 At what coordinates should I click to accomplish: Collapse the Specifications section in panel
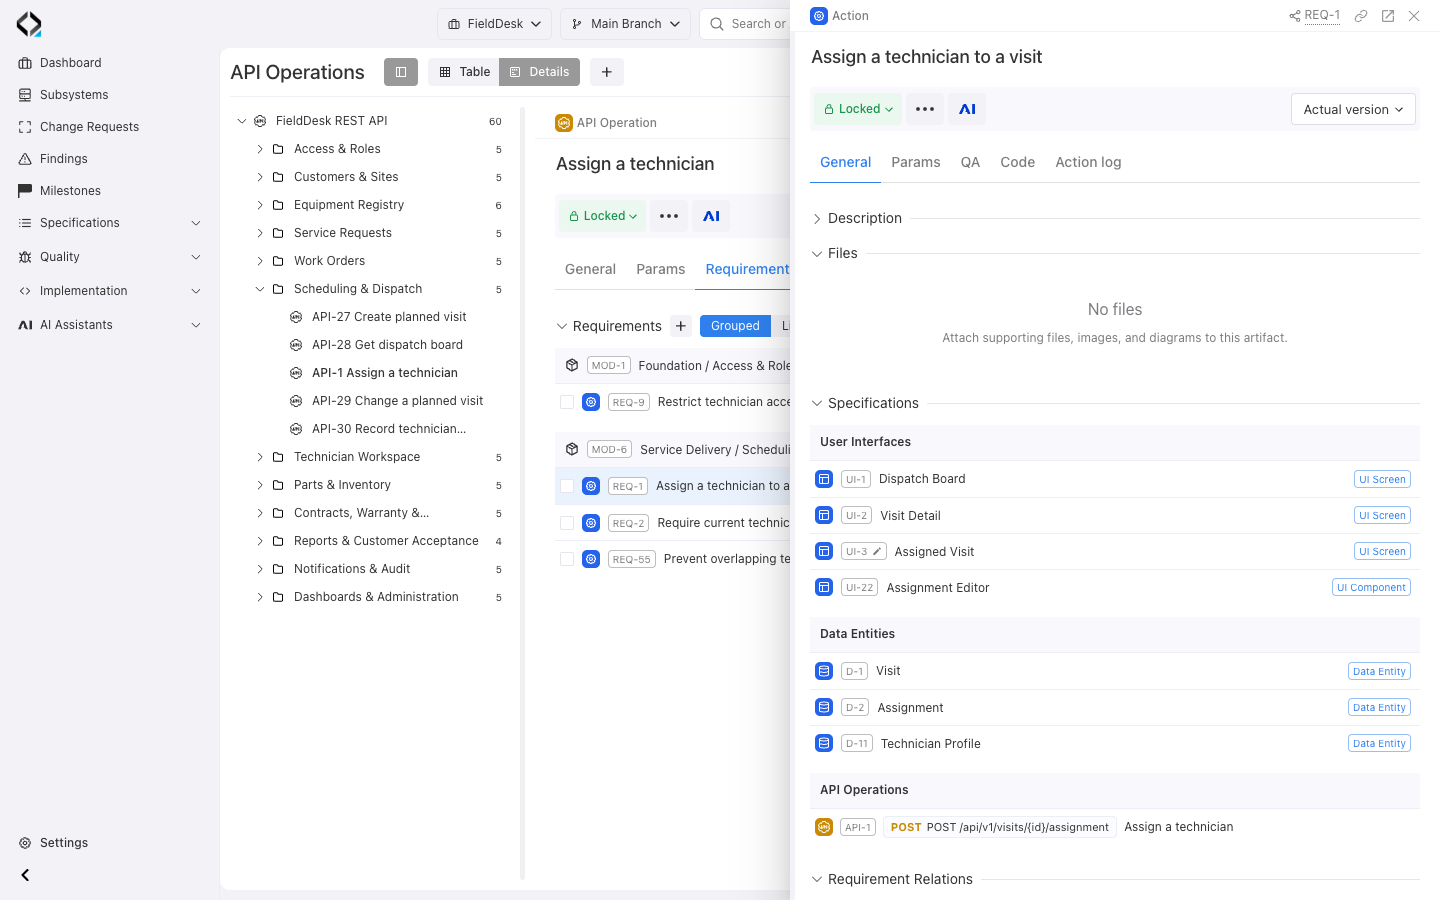point(817,403)
